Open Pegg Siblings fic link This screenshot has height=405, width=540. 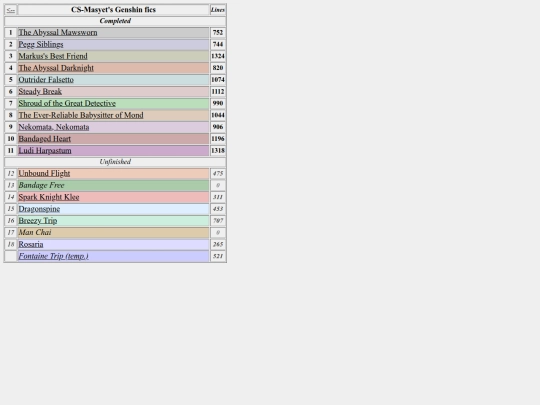(41, 44)
